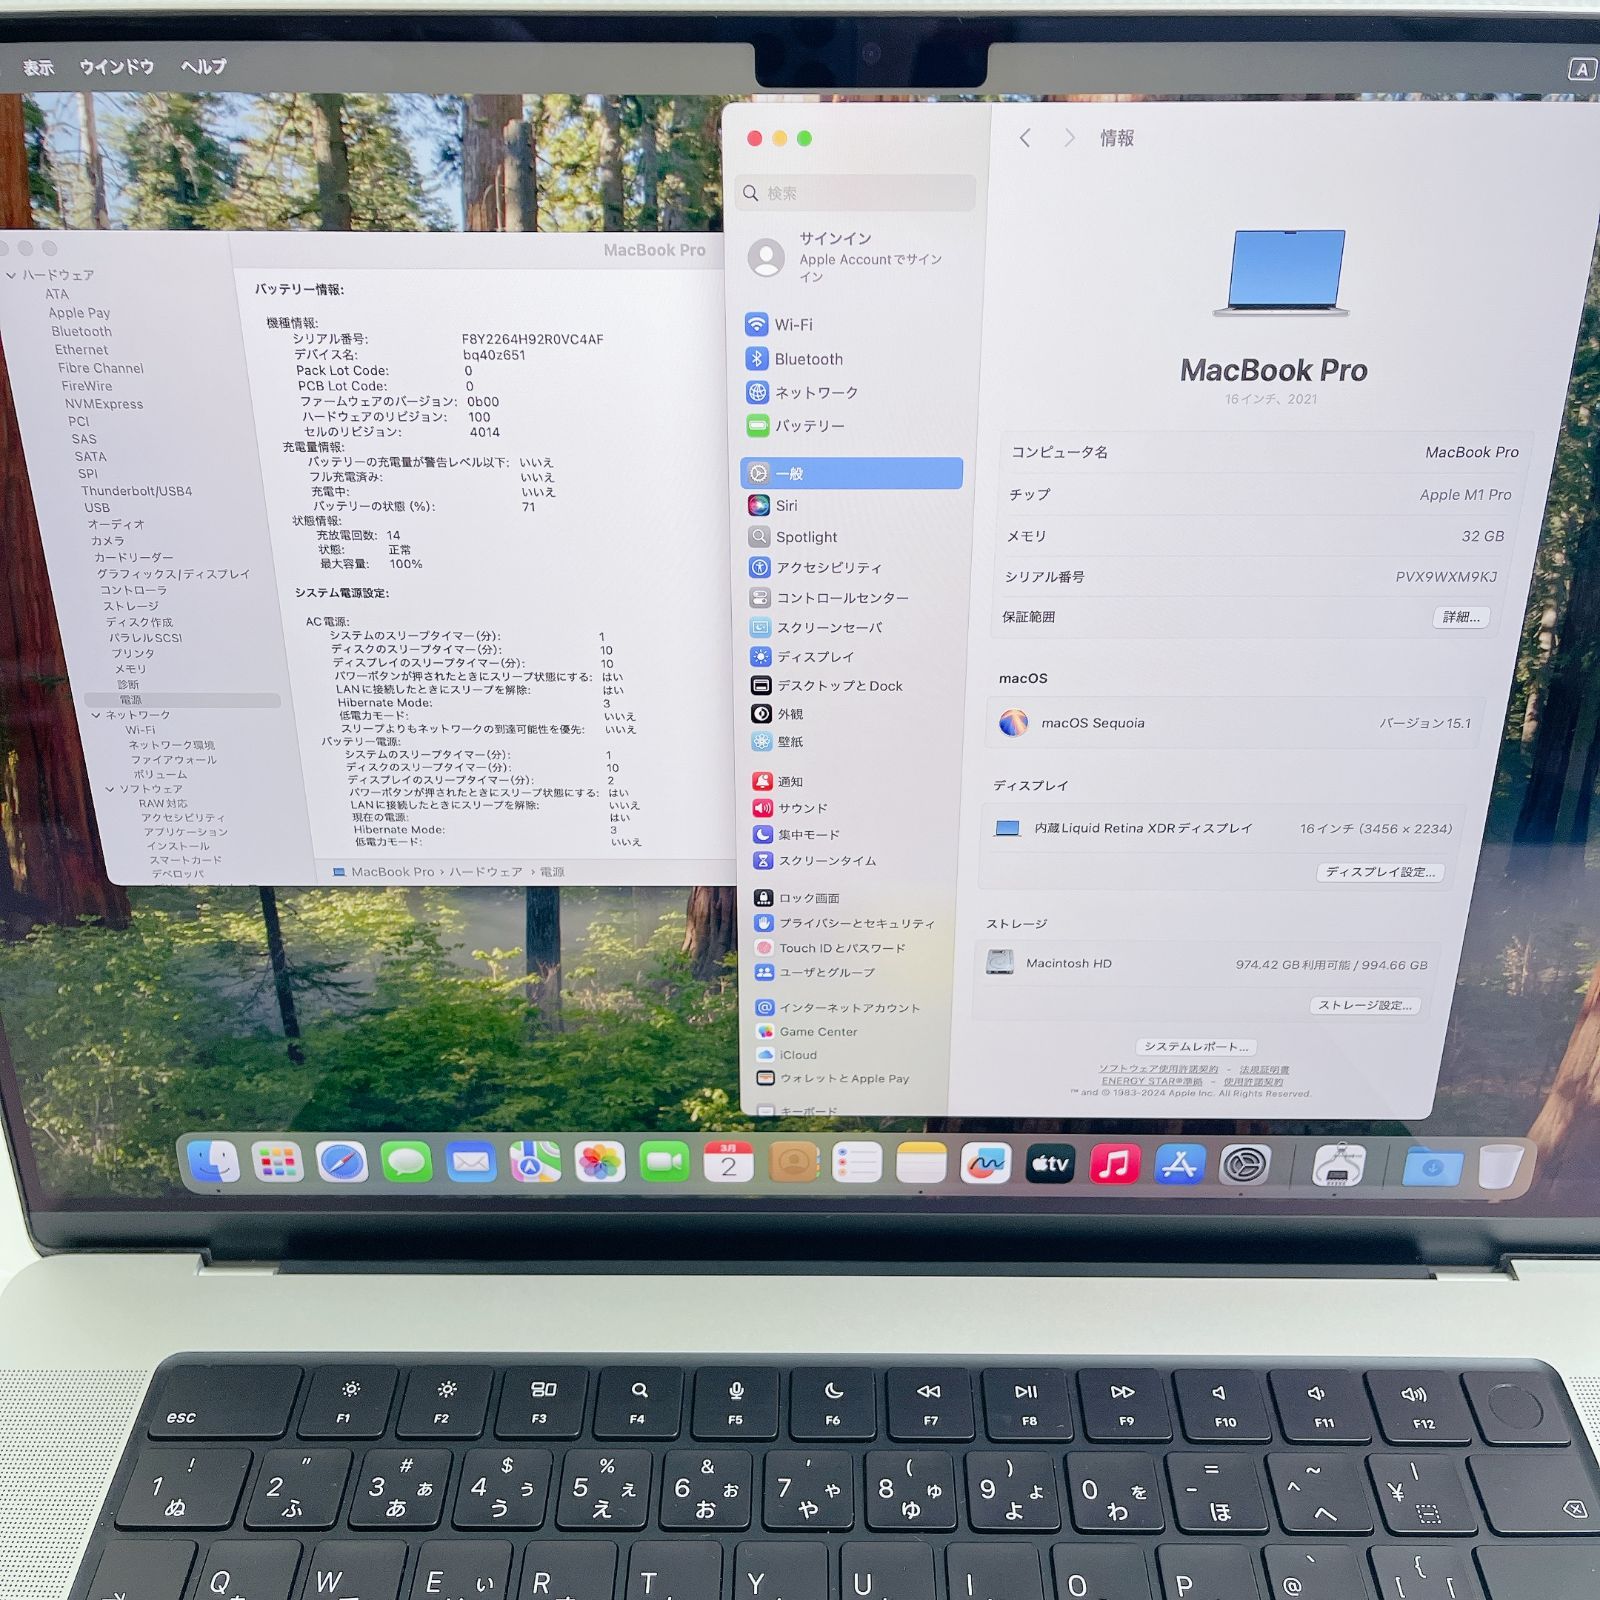Click コンピュータ名 value MacBook Pro

[1471, 452]
